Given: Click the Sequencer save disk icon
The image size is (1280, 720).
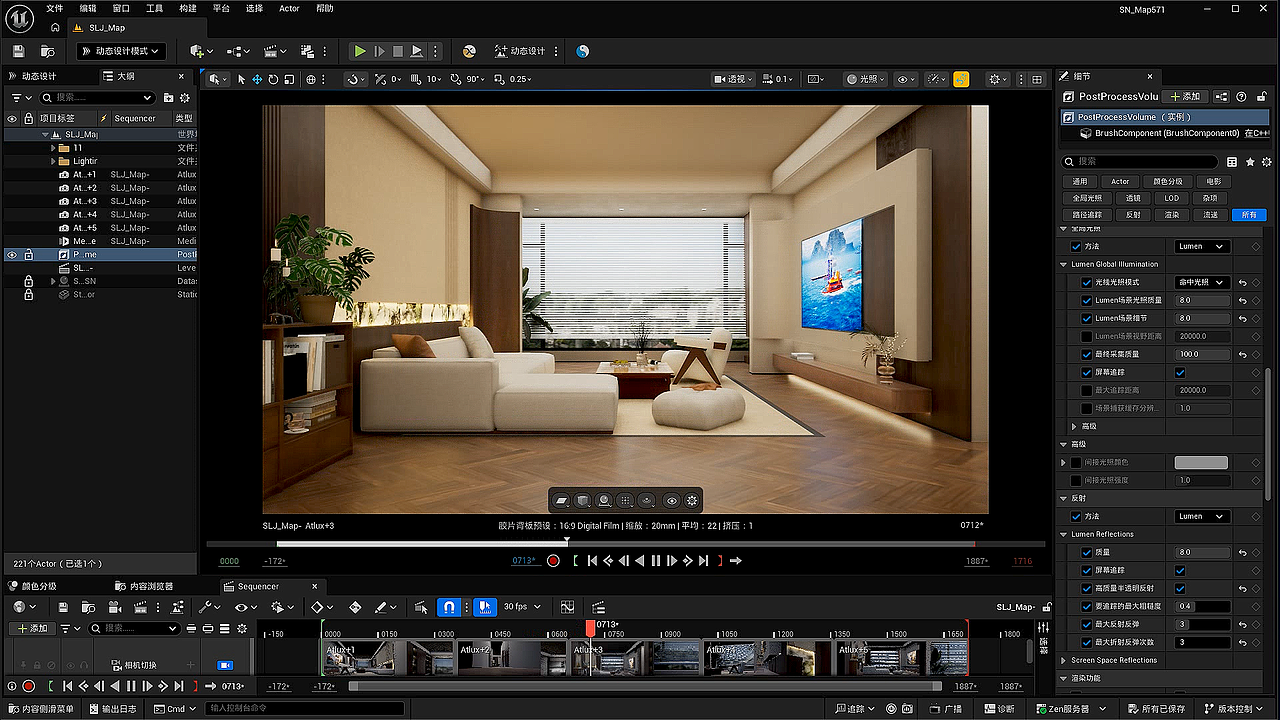Looking at the screenshot, I should pyautogui.click(x=63, y=607).
